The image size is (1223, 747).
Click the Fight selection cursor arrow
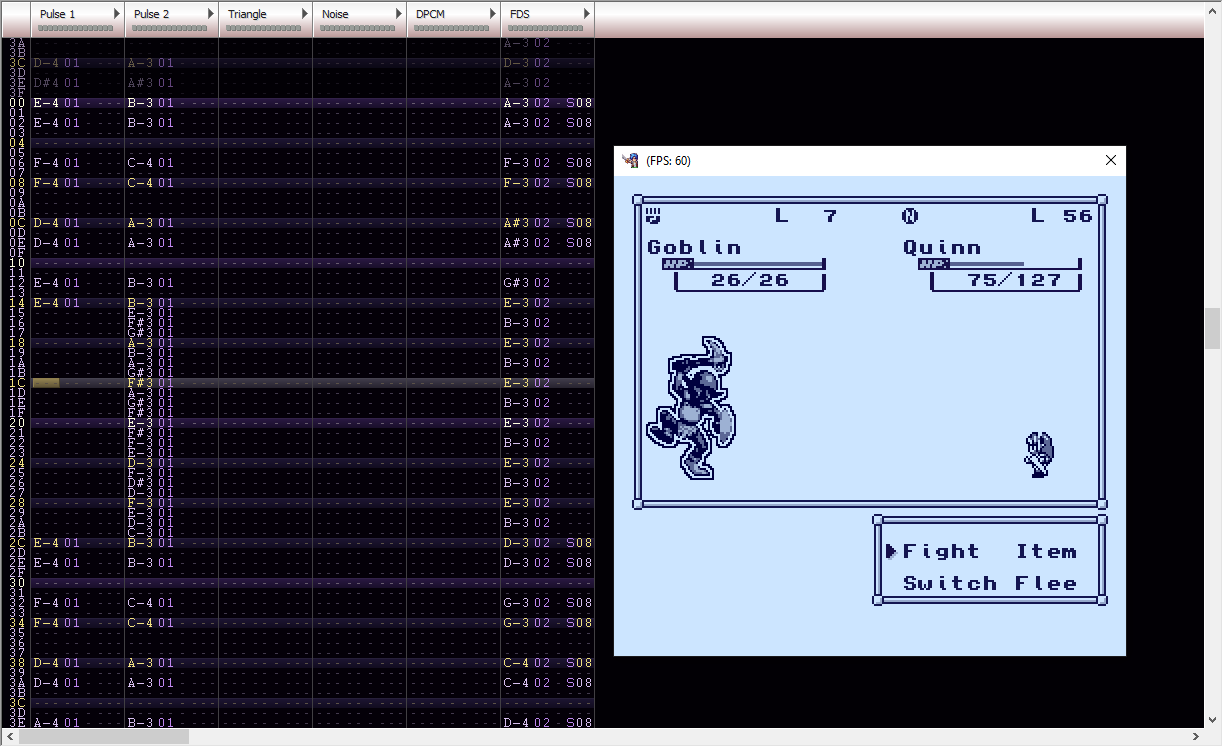coord(890,551)
